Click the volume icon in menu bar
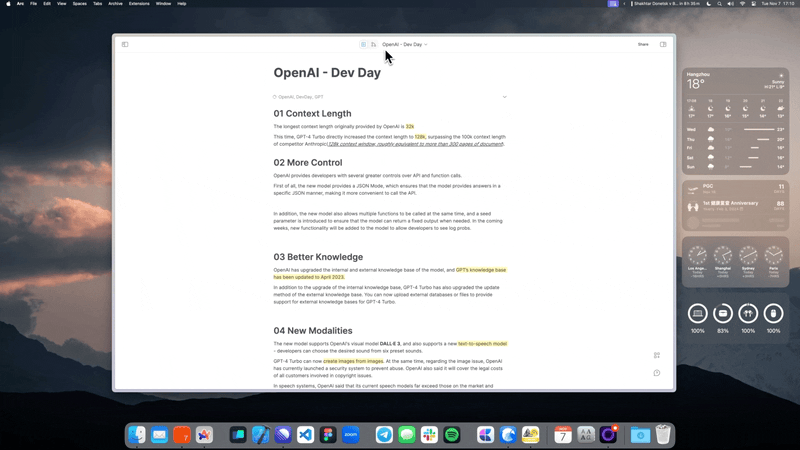The image size is (800, 450). click(x=731, y=4)
